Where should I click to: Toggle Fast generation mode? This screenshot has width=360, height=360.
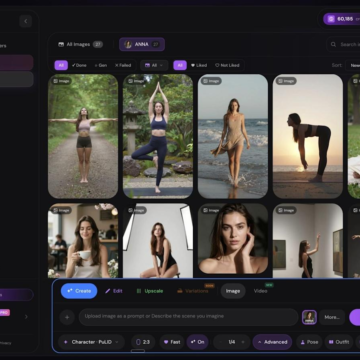pos(172,342)
